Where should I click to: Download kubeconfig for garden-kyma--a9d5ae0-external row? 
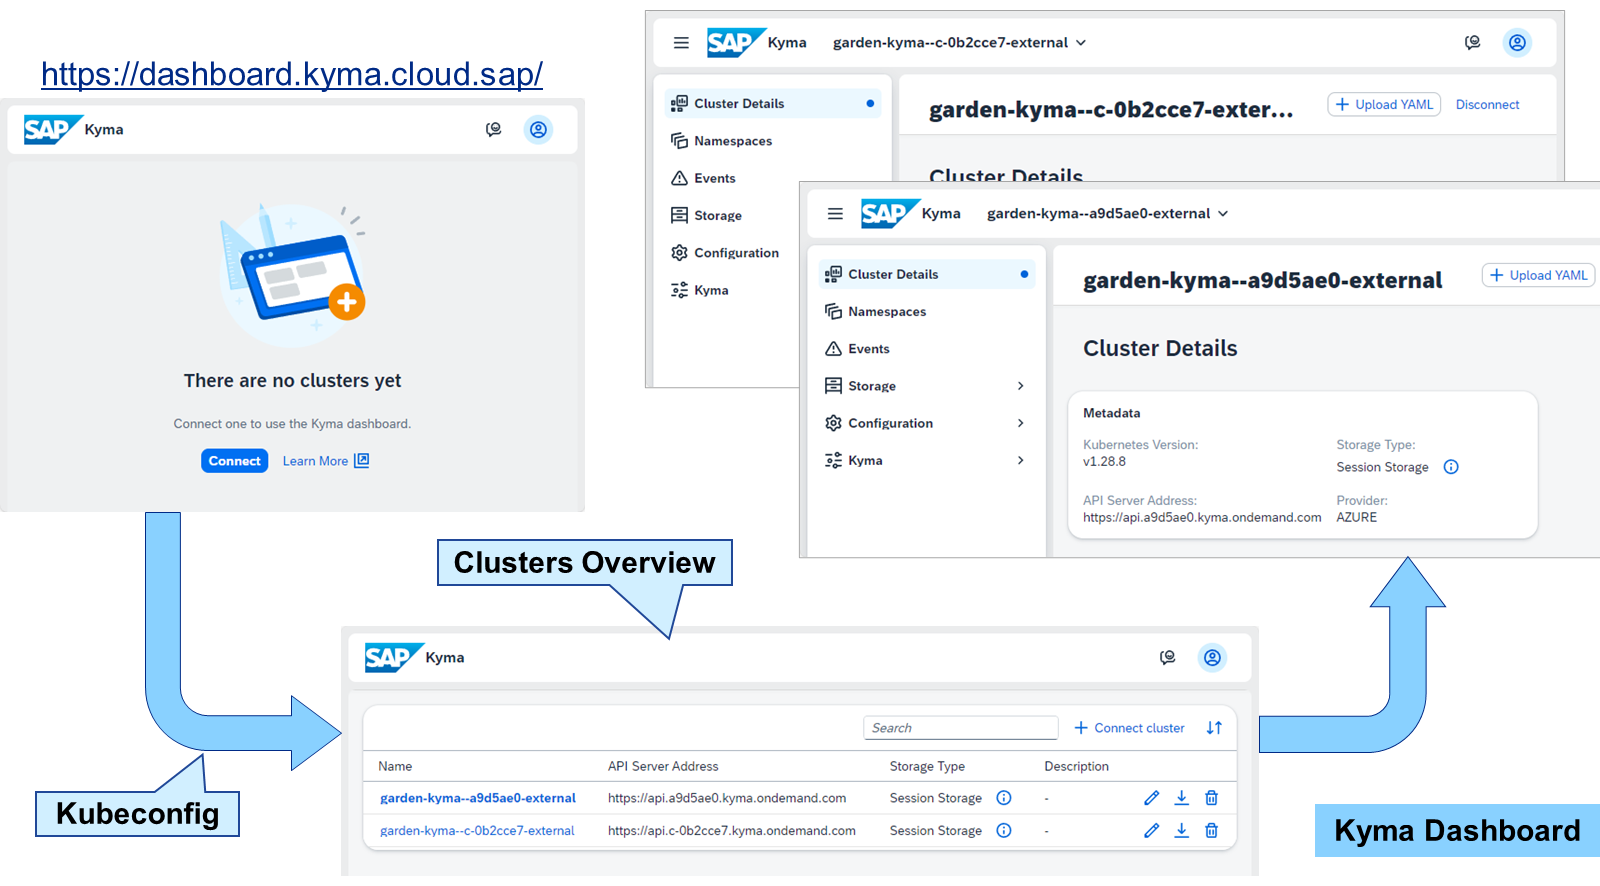1181,798
